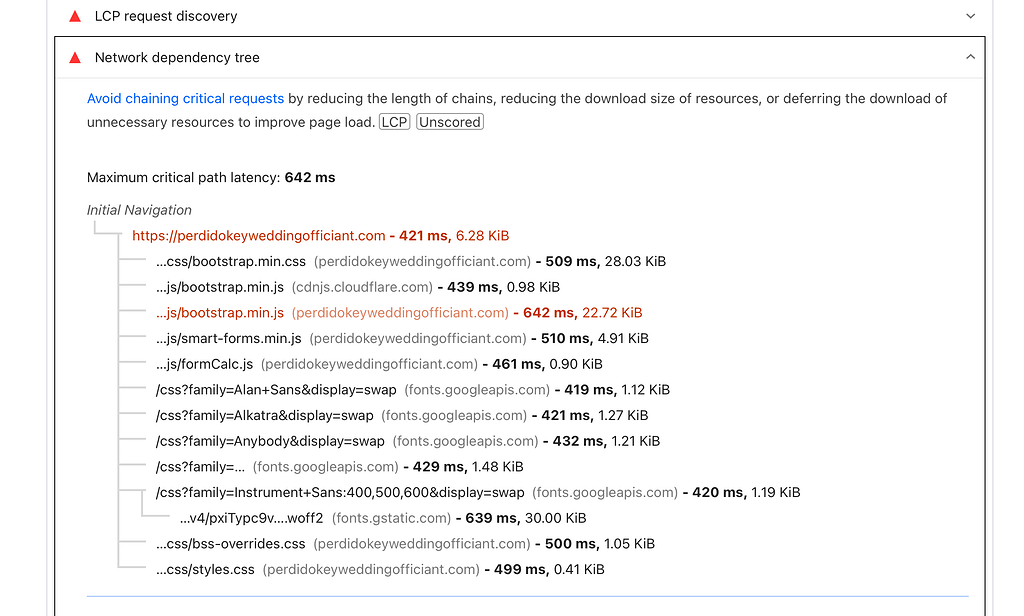
Task: Collapse the Network dependency tree section
Action: pos(970,57)
